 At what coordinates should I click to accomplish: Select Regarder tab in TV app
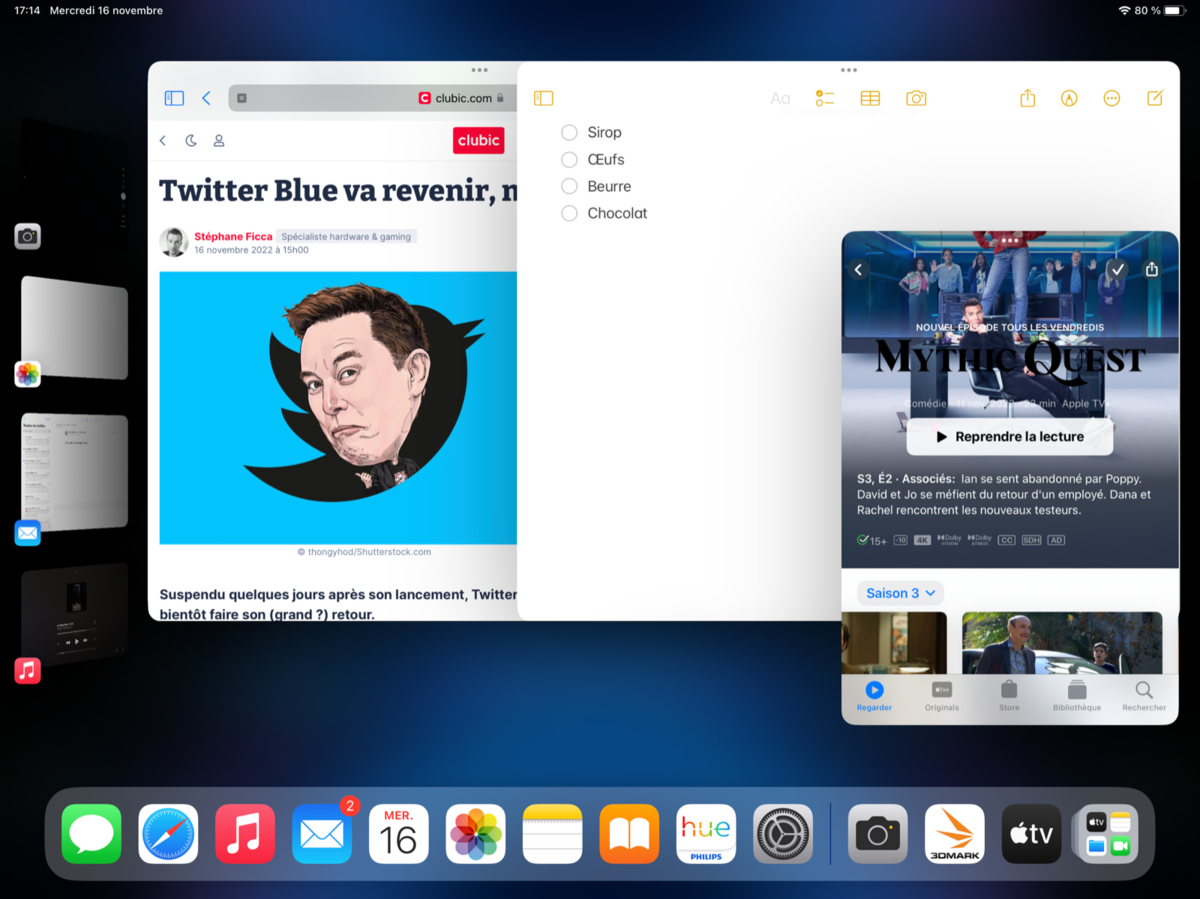(874, 696)
